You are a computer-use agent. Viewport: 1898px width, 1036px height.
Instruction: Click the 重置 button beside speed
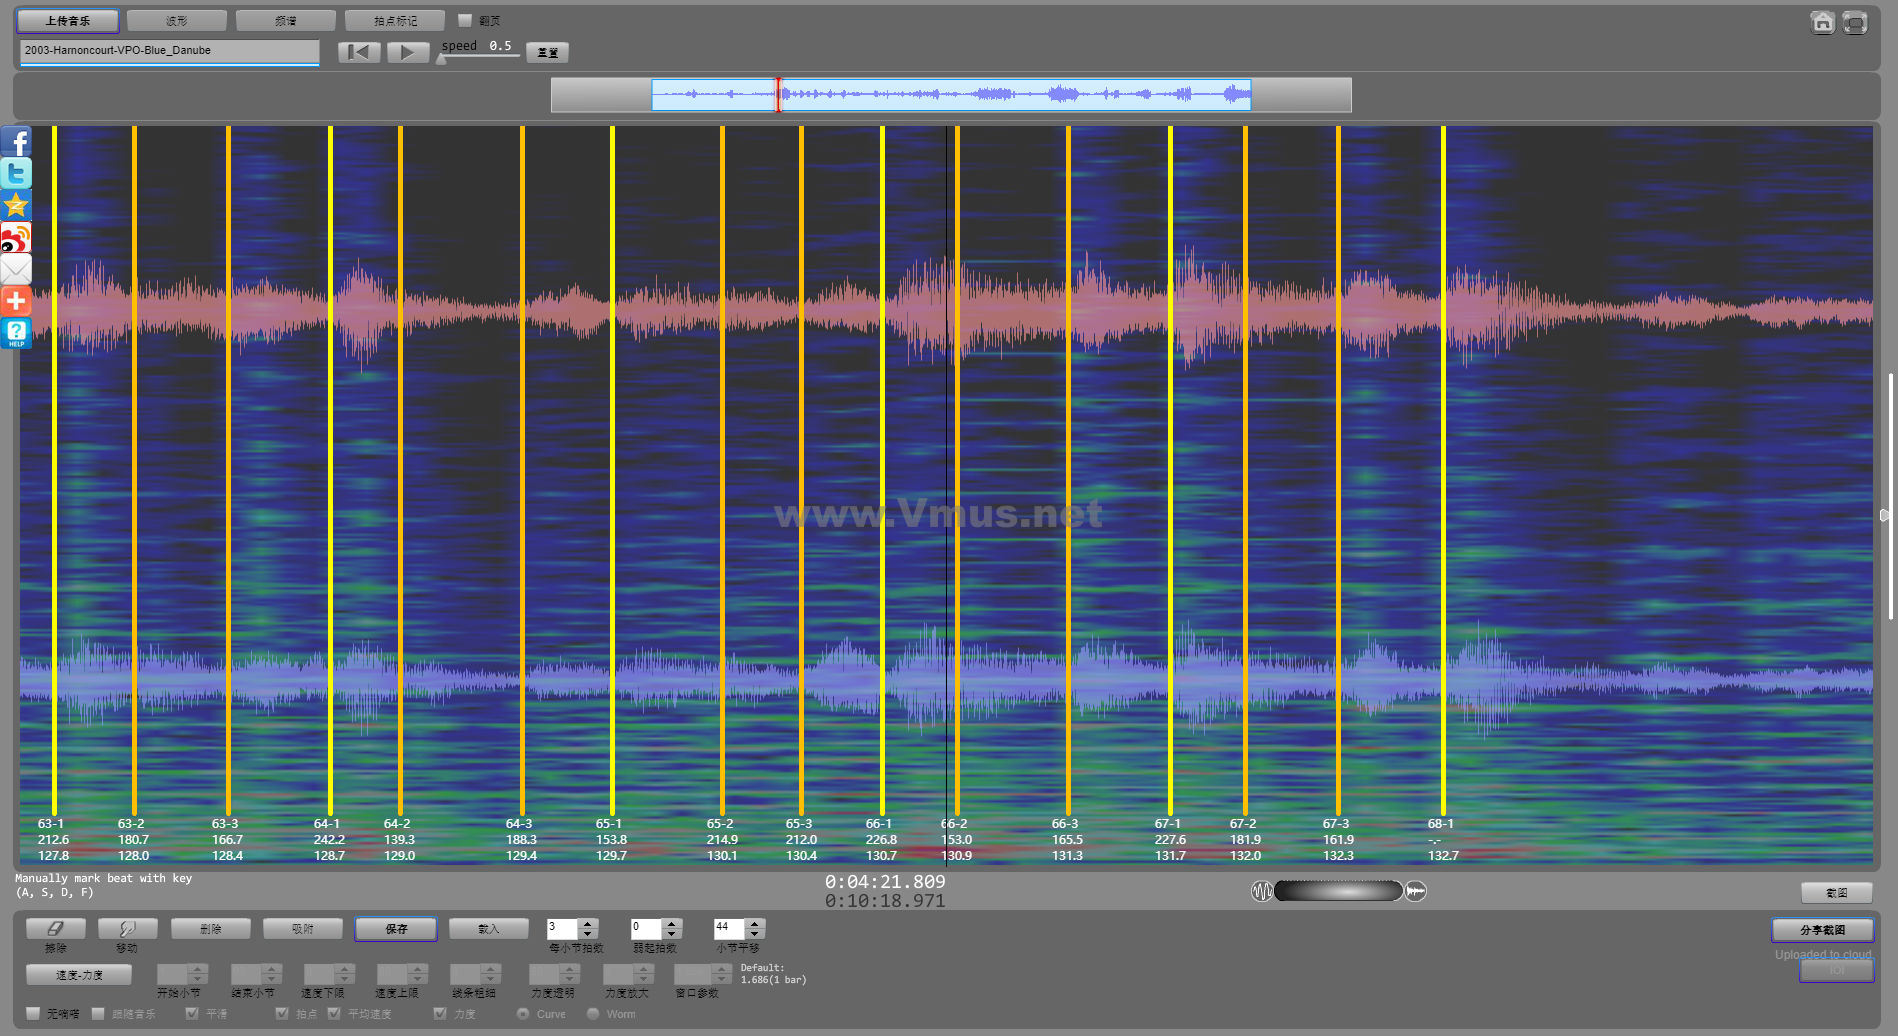pyautogui.click(x=547, y=53)
